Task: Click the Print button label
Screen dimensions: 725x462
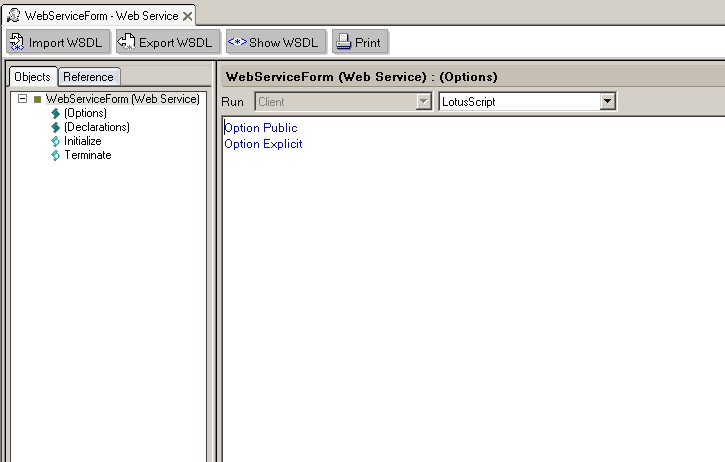Action: coord(368,43)
